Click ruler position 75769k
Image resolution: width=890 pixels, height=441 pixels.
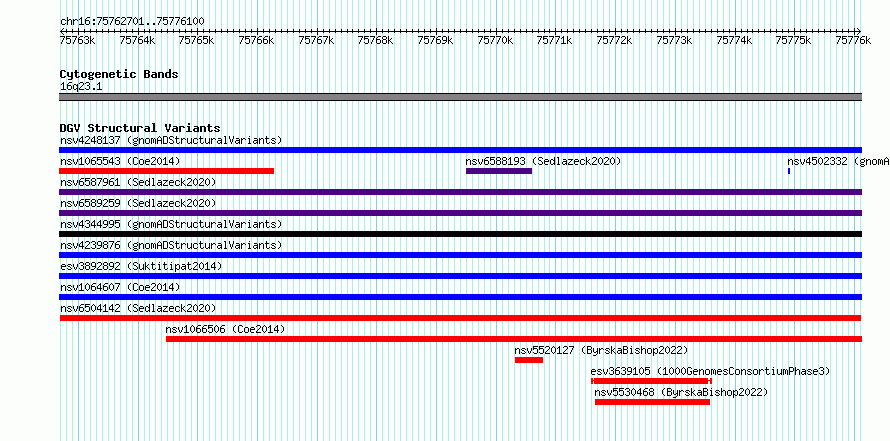pyautogui.click(x=435, y=40)
